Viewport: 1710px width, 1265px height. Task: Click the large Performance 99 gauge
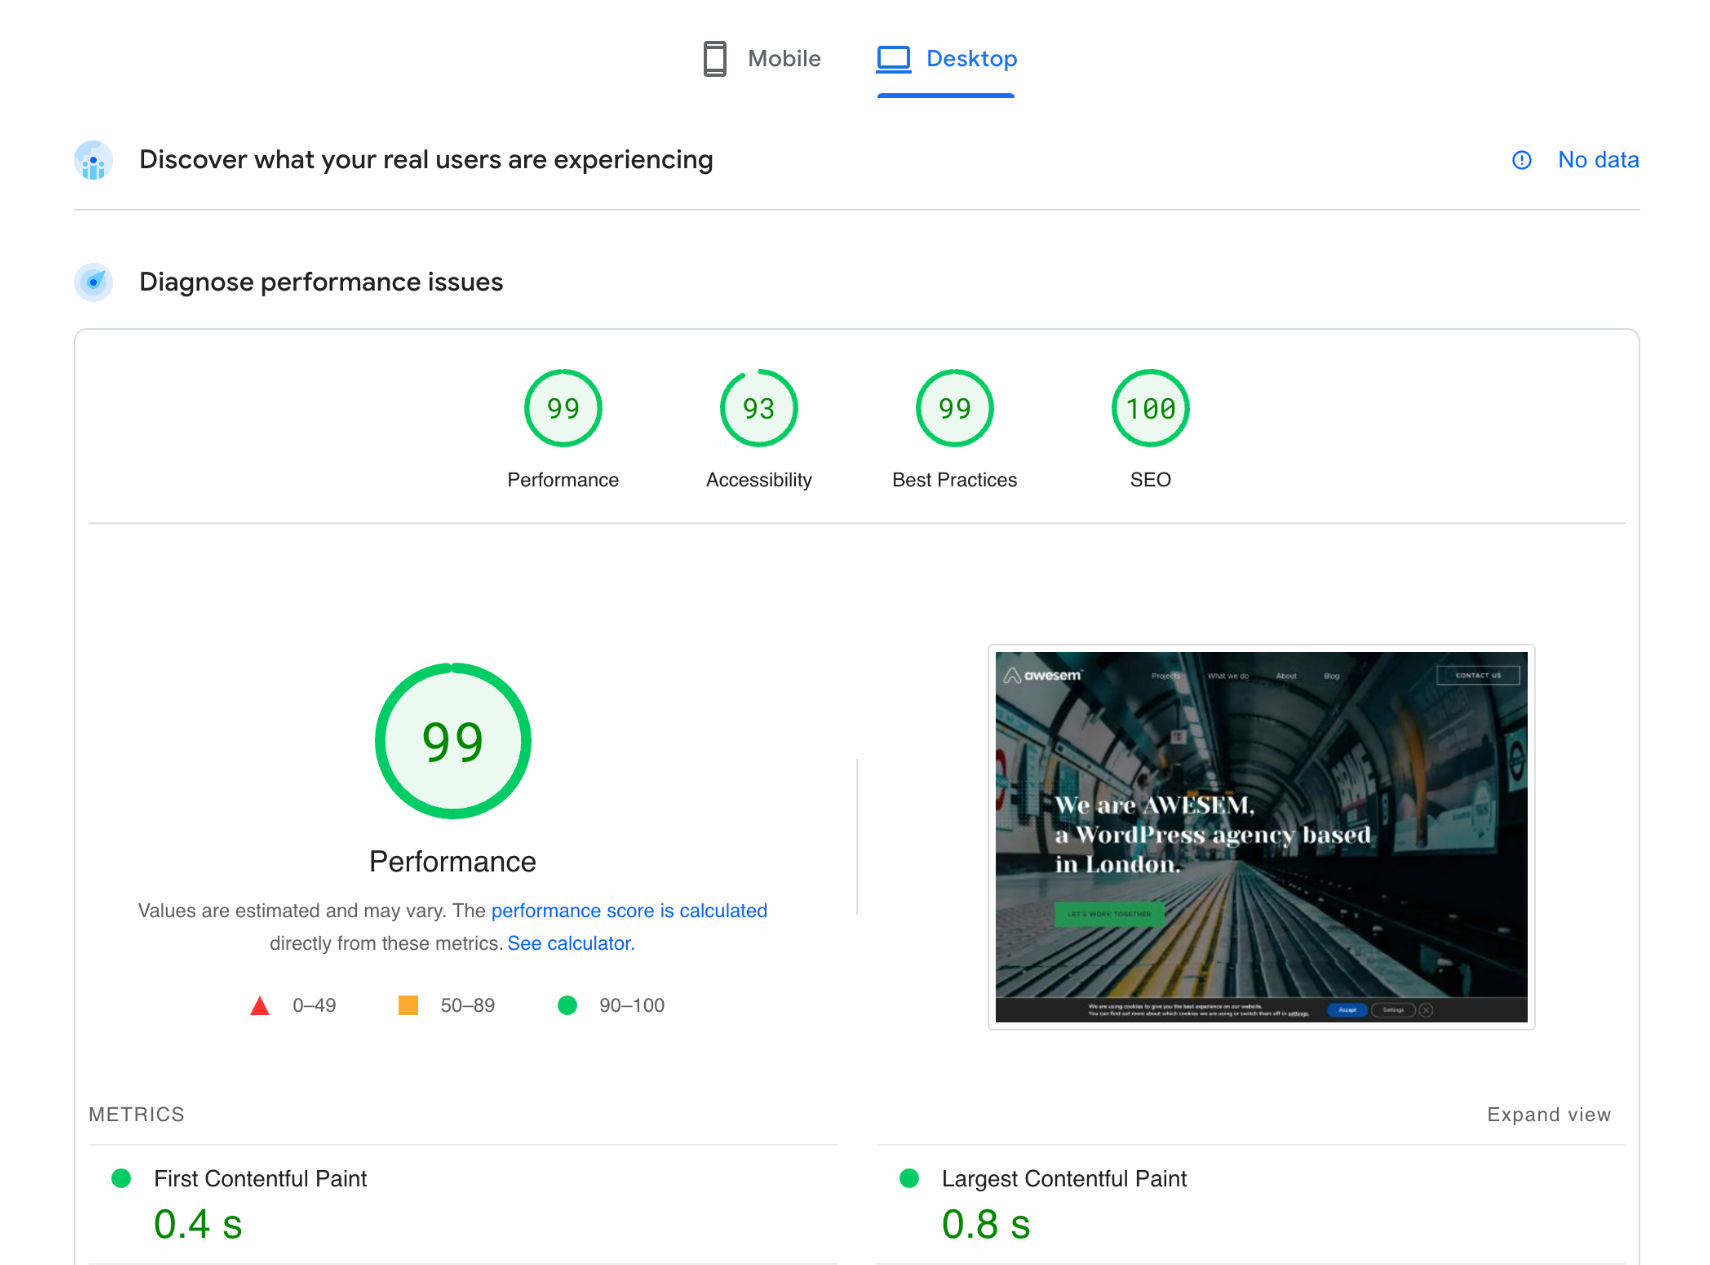pyautogui.click(x=453, y=741)
